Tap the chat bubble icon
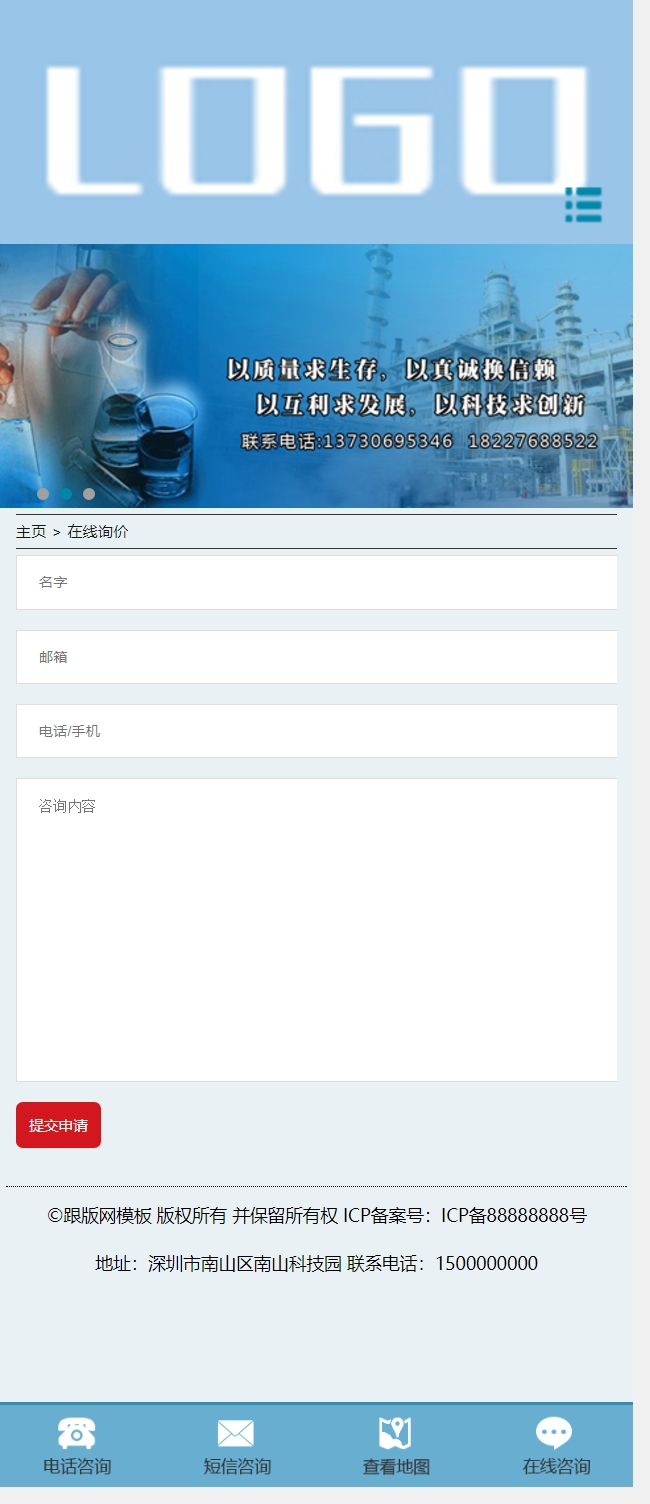Viewport: 650px width, 1504px height. pyautogui.click(x=554, y=1434)
